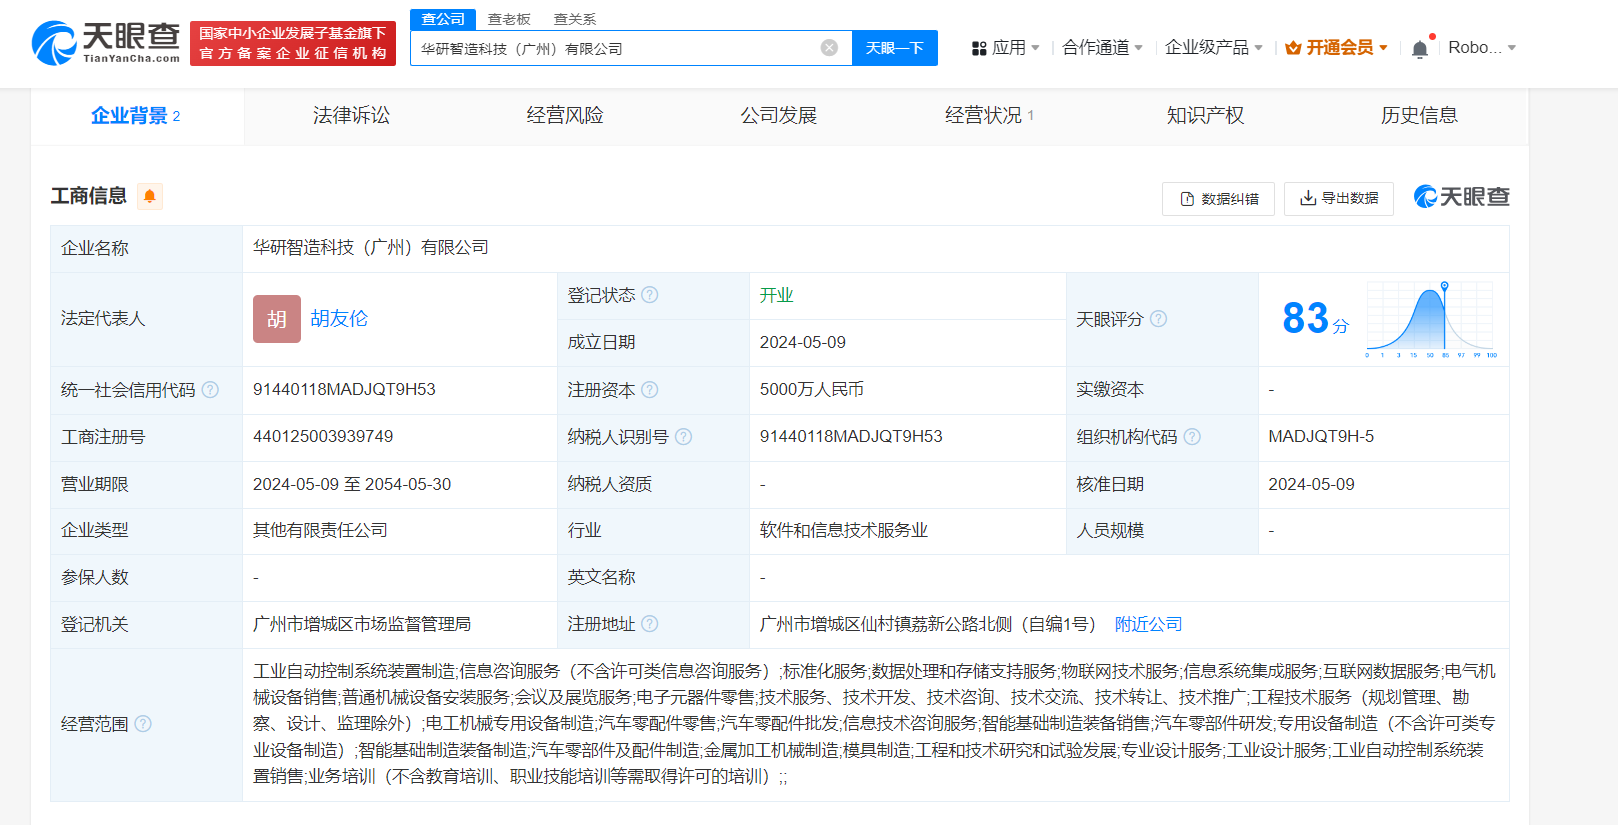Image resolution: width=1618 pixels, height=825 pixels.
Task: Click organization code MADJQT9H-5
Action: coord(1321,437)
